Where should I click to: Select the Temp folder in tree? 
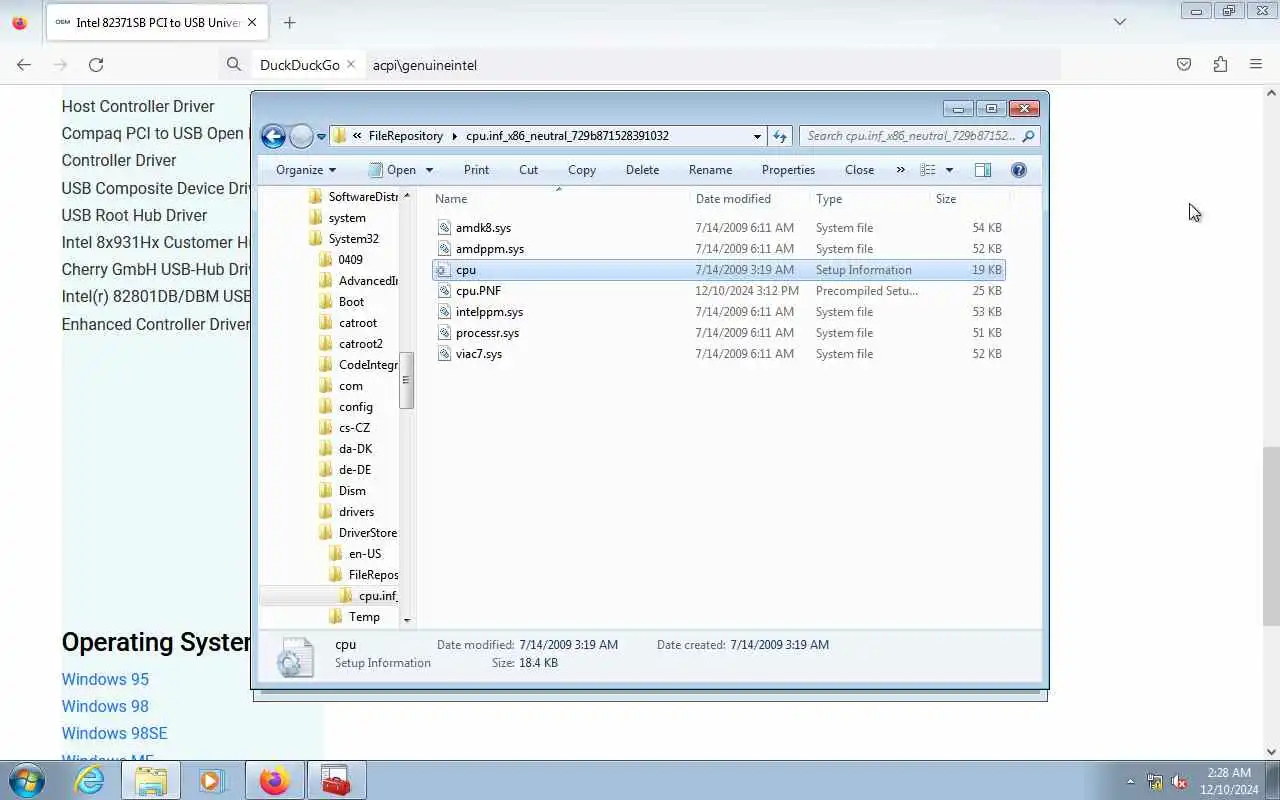coord(364,617)
